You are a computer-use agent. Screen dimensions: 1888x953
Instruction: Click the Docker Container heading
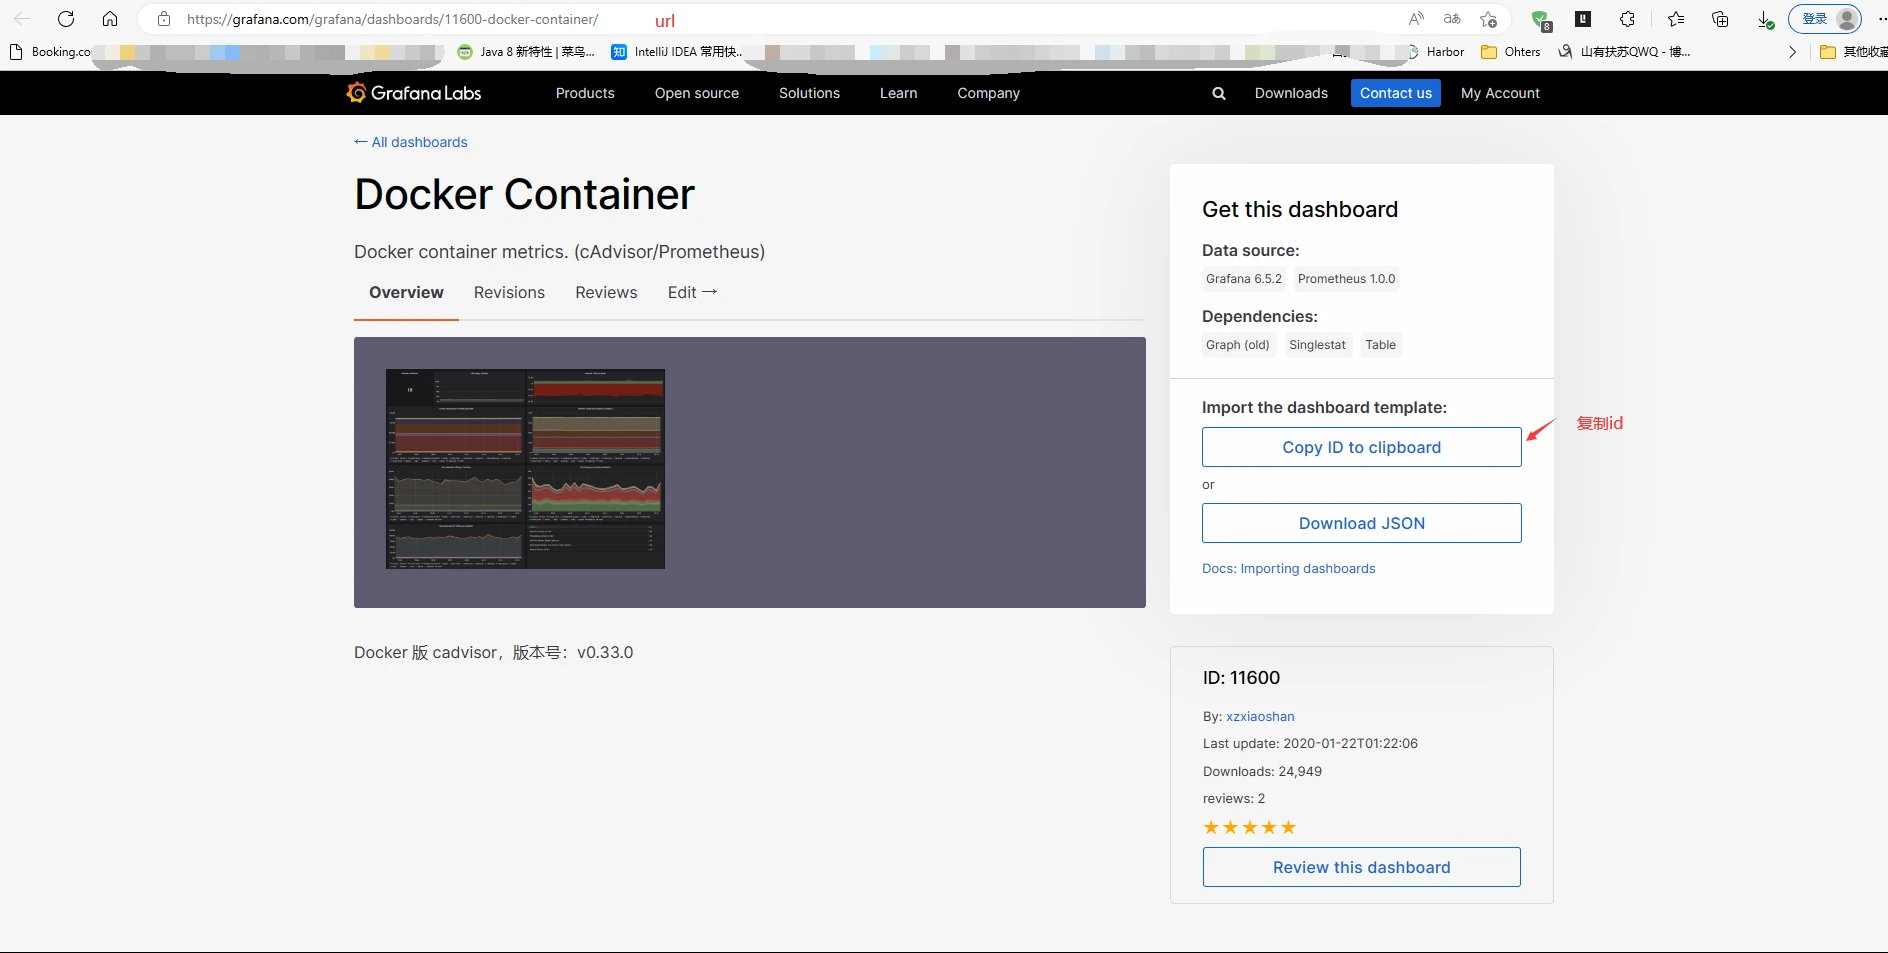click(524, 194)
